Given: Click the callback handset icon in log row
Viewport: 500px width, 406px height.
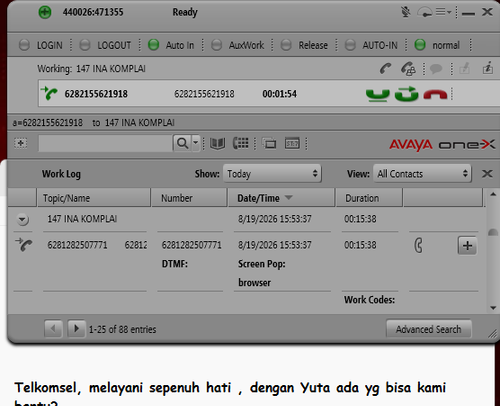Looking at the screenshot, I should pos(418,245).
